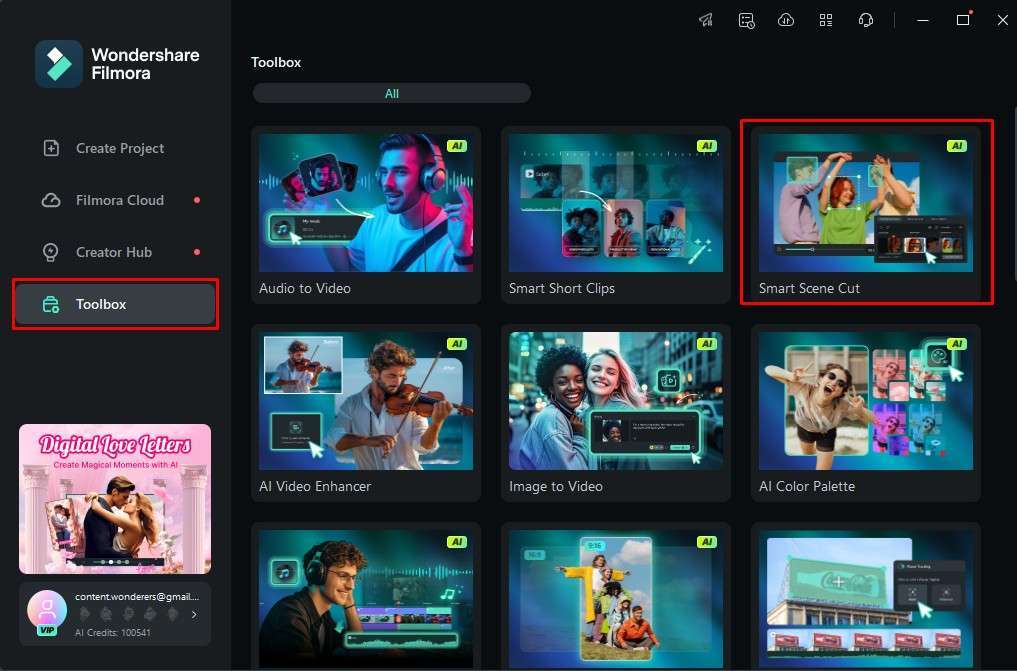The width and height of the screenshot is (1017, 671).
Task: Click the vertical scrollbar on the right
Action: point(1014,194)
